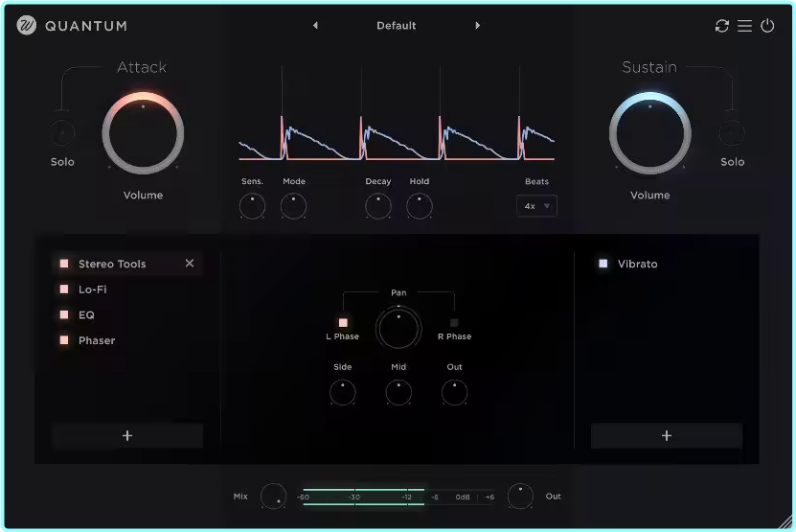Select the EQ effect in the list
This screenshot has height=532, width=796.
tap(87, 315)
